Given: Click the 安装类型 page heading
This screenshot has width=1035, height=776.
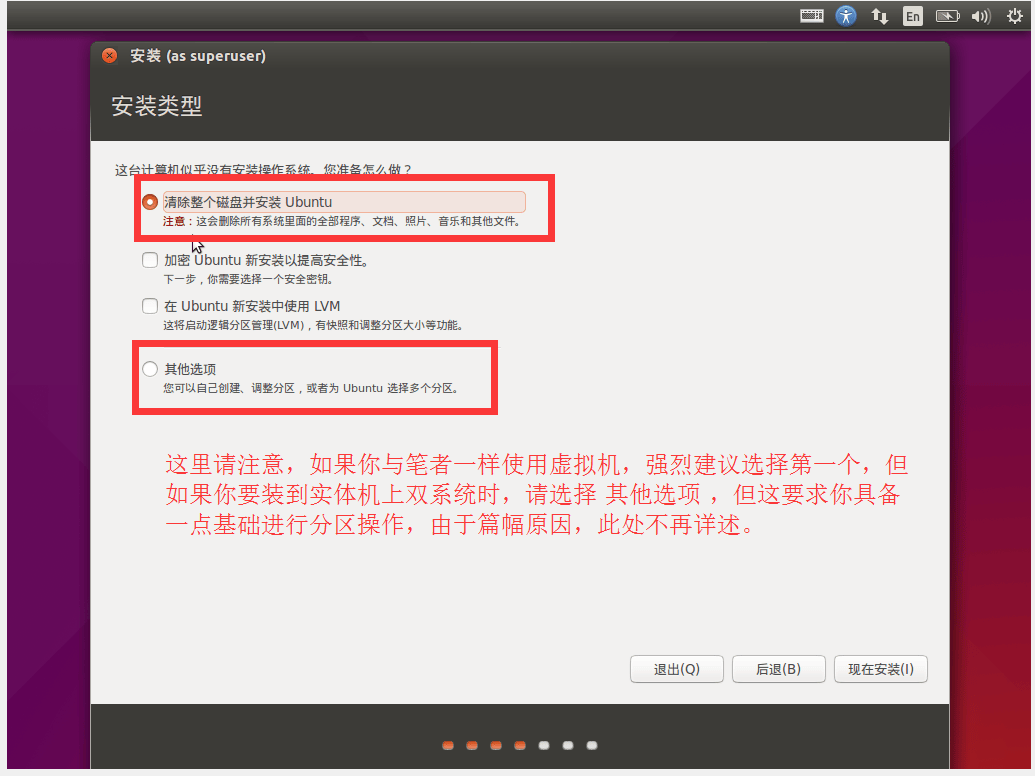Looking at the screenshot, I should tap(157, 106).
